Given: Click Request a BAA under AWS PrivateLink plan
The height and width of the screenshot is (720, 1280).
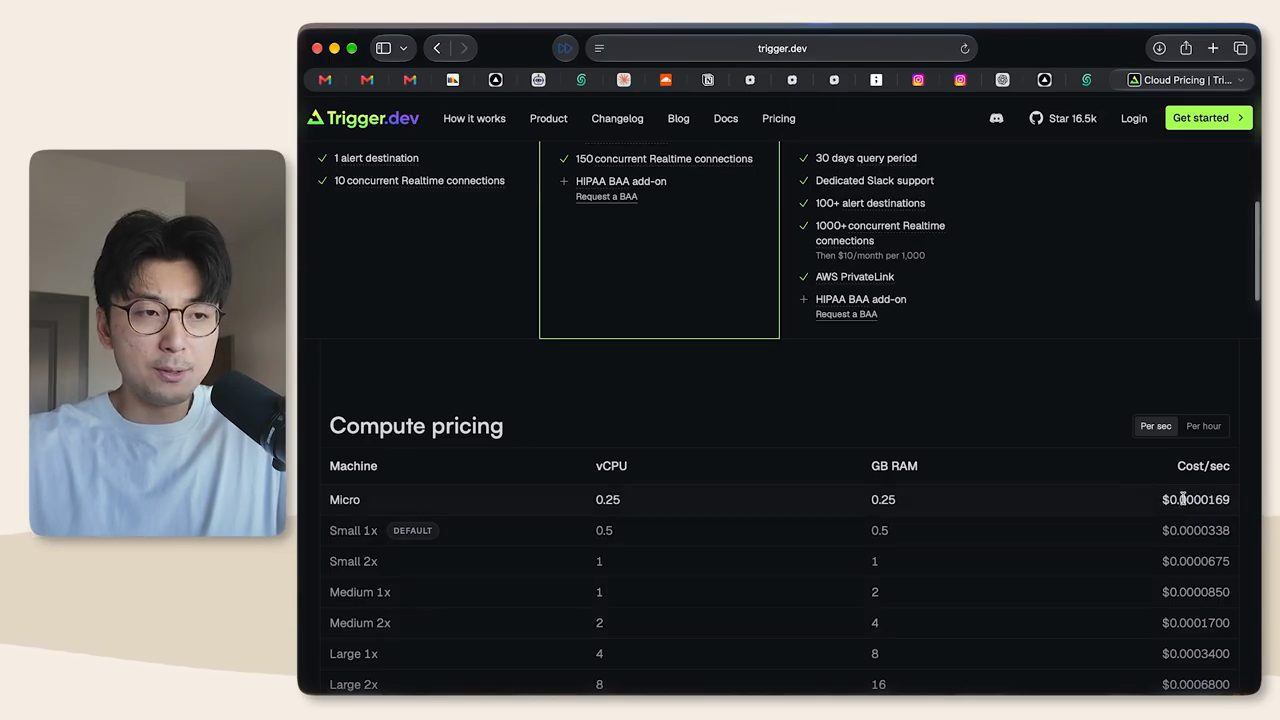Looking at the screenshot, I should (846, 314).
